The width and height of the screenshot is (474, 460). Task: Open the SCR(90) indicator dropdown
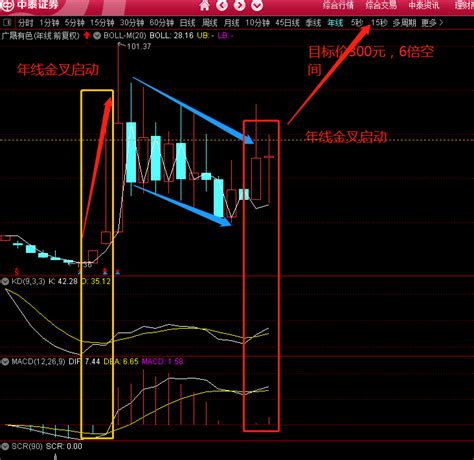coord(5,446)
